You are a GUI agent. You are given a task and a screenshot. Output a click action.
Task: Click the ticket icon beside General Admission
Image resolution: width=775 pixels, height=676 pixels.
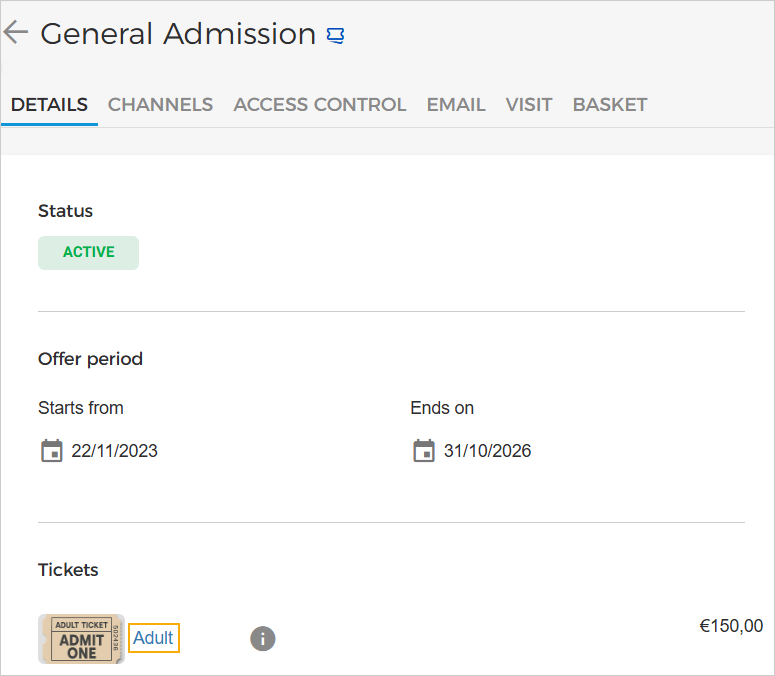click(336, 36)
